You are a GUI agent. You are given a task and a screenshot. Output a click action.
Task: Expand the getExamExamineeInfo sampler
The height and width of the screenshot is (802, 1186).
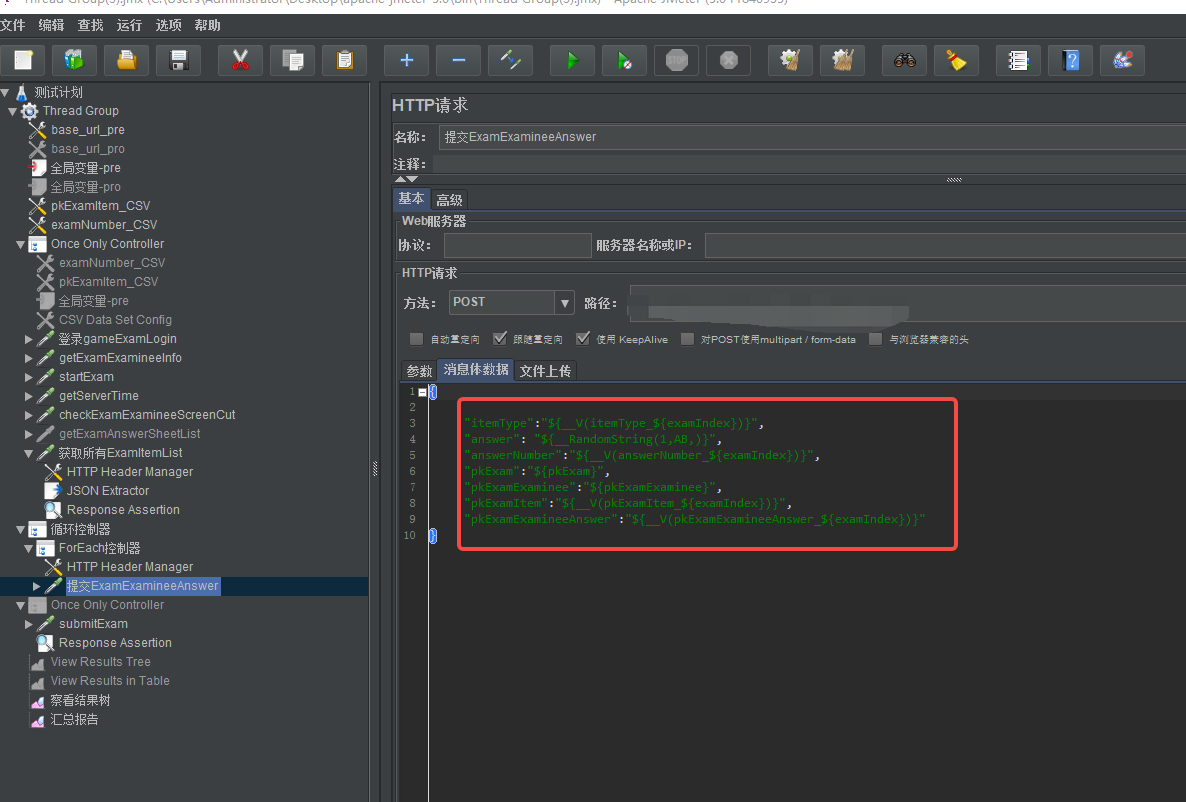[x=29, y=358]
